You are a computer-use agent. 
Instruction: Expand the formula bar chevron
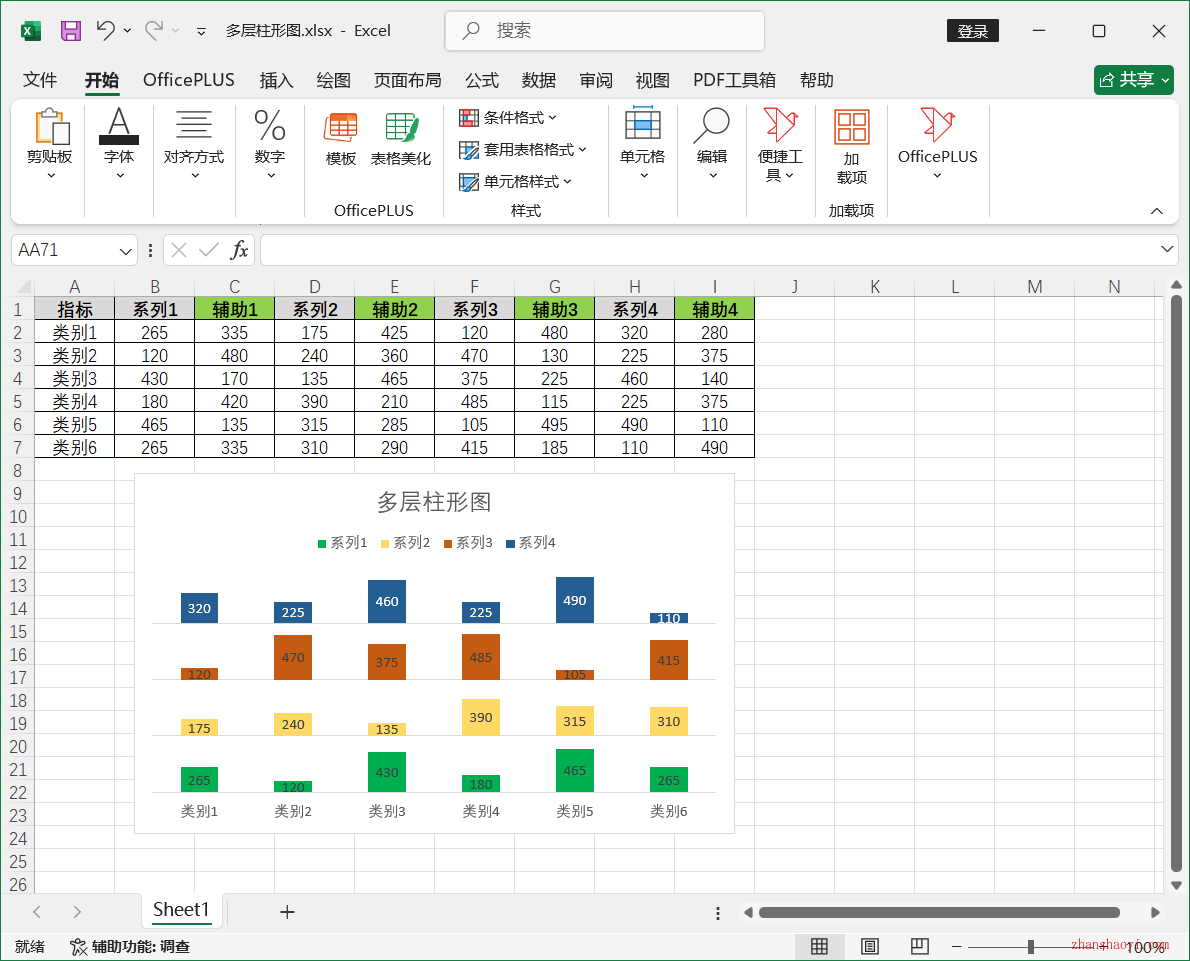1167,249
